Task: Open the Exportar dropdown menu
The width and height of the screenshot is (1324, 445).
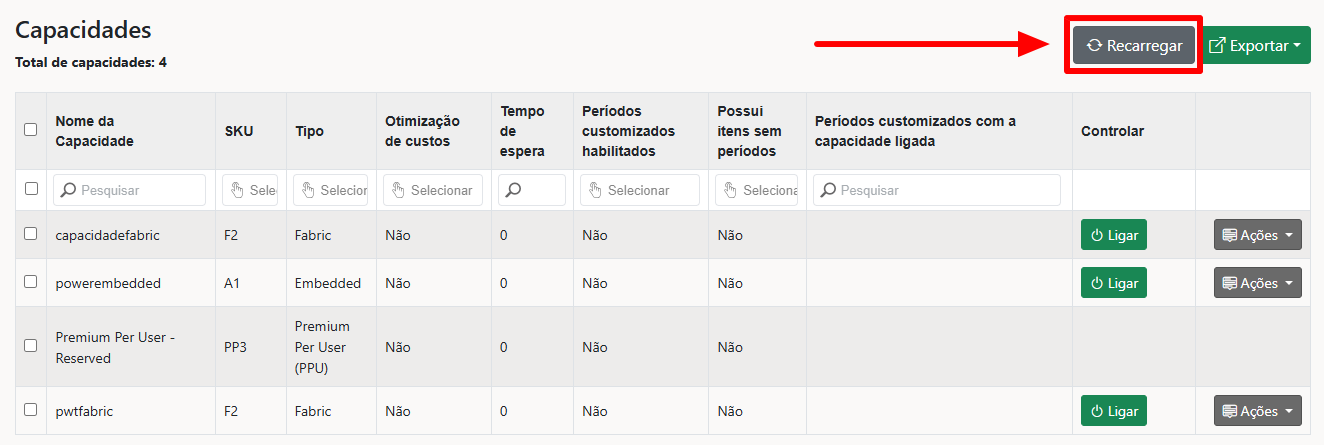Action: [1256, 45]
